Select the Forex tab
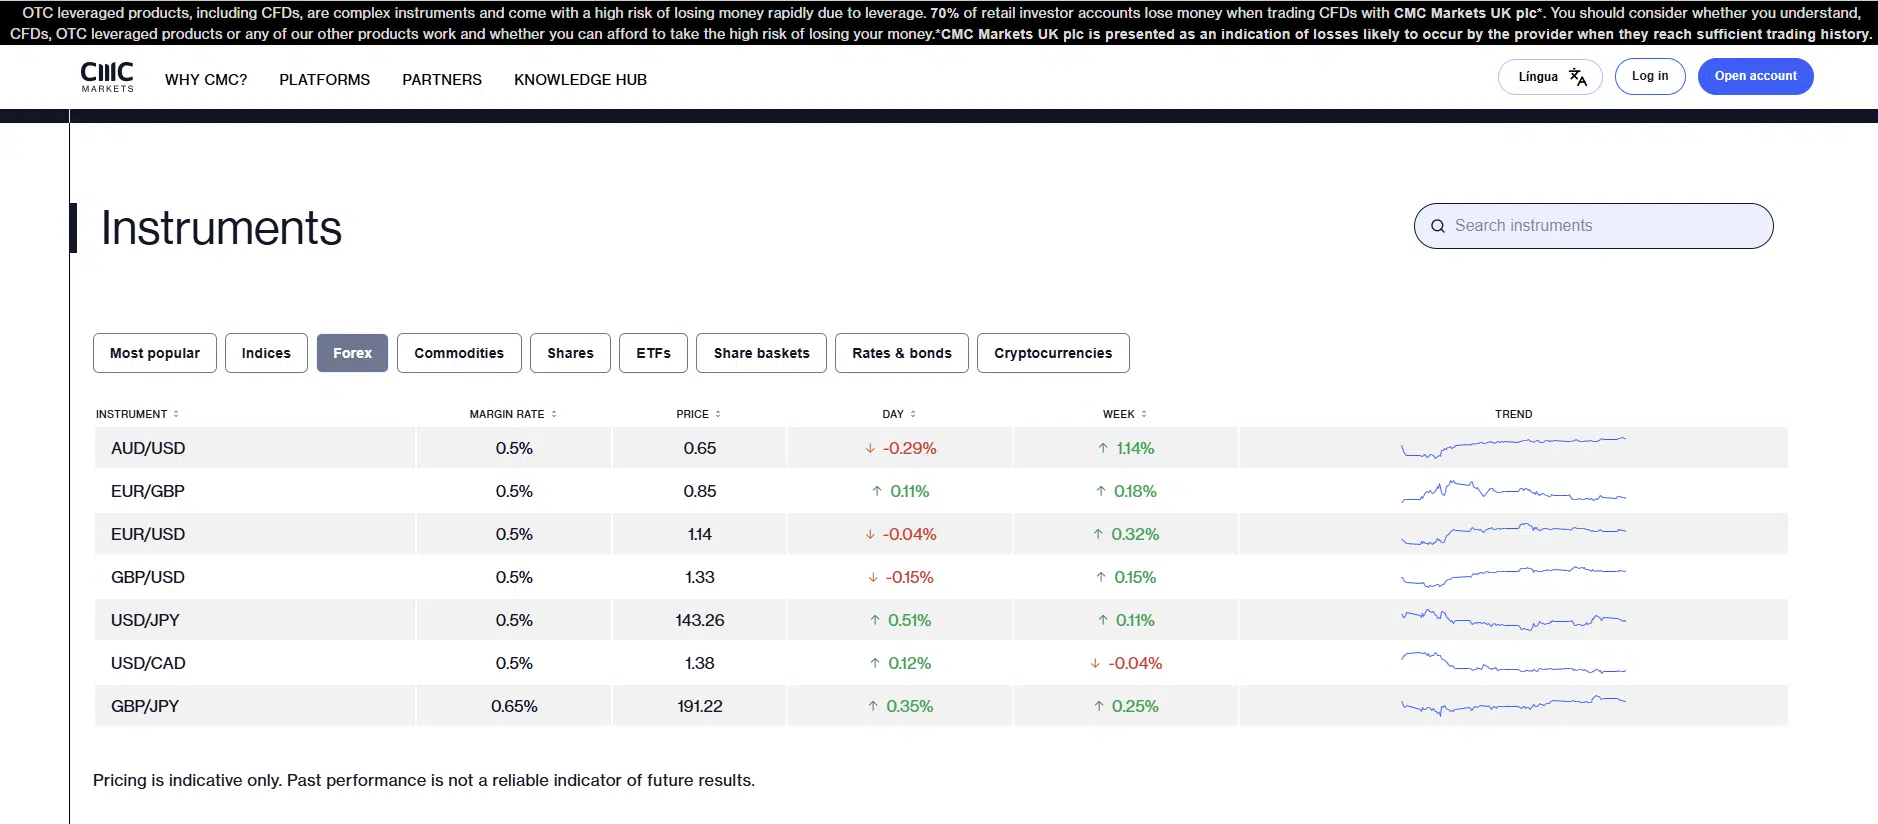The height and width of the screenshot is (824, 1878). pos(352,353)
